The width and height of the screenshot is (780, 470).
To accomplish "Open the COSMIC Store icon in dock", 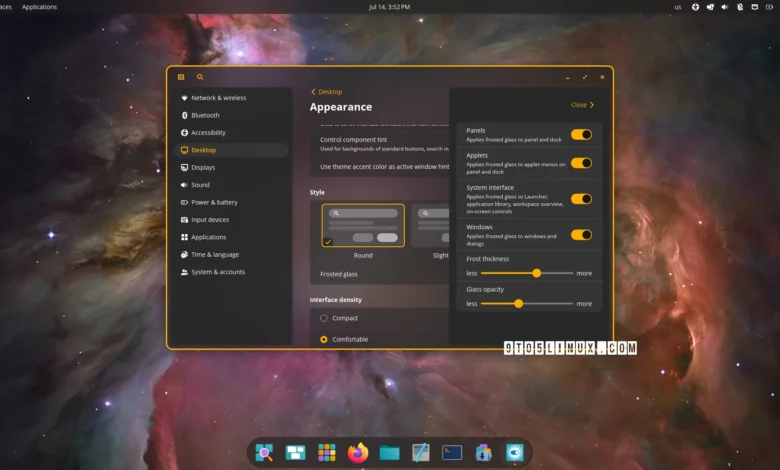I will tap(483, 453).
